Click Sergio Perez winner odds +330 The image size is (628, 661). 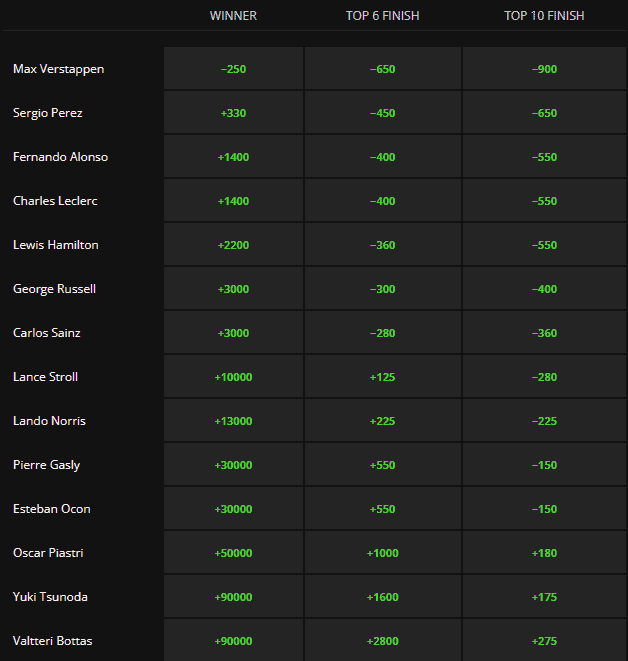(x=233, y=113)
